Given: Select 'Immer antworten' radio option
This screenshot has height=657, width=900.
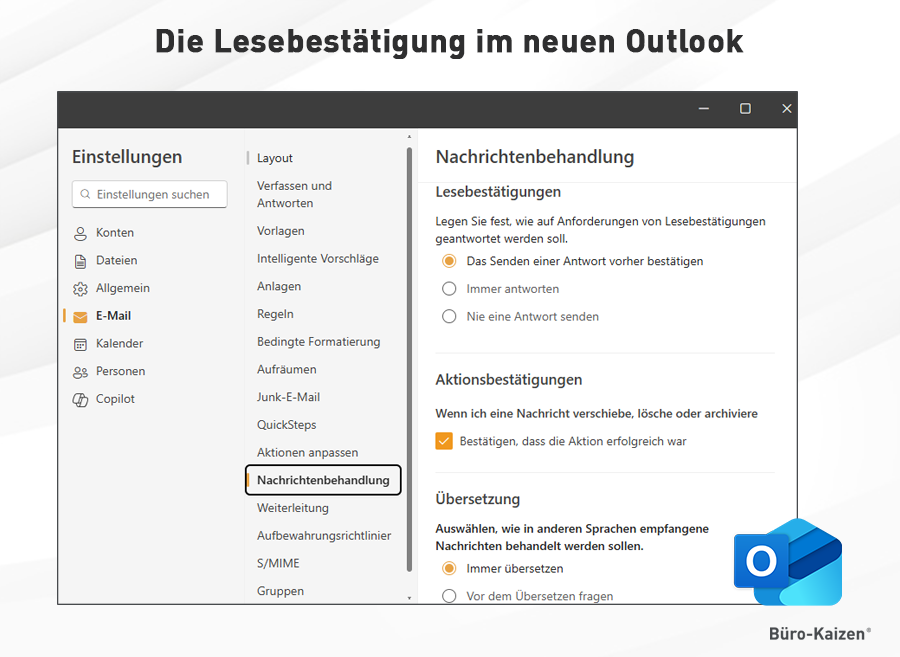Looking at the screenshot, I should (x=449, y=289).
